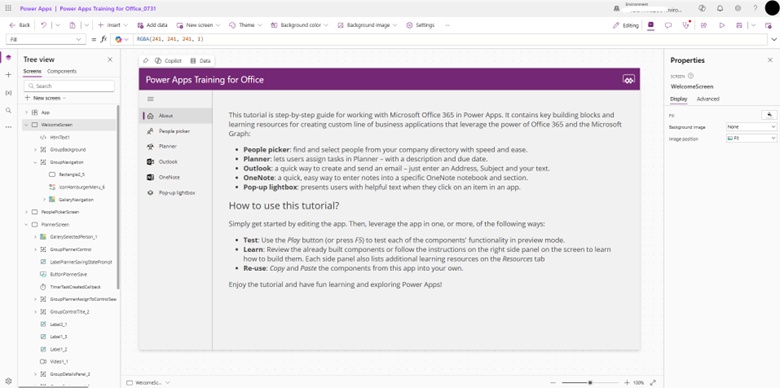Select the Screens tab
The width and height of the screenshot is (780, 388).
click(32, 71)
